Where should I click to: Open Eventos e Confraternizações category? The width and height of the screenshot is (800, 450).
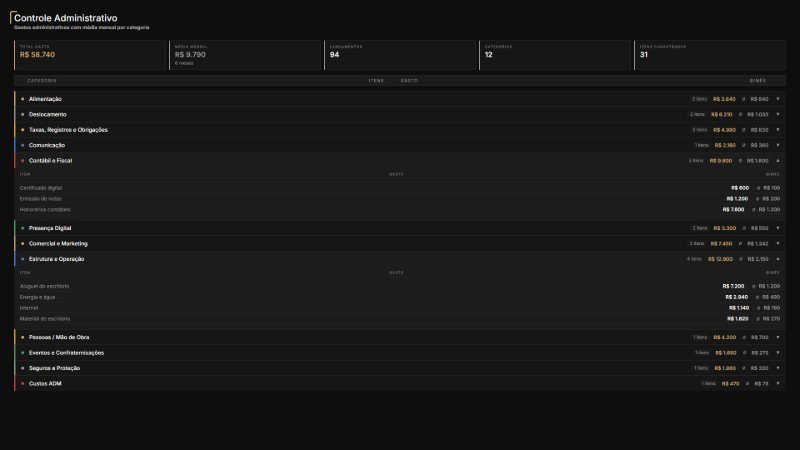(400, 353)
